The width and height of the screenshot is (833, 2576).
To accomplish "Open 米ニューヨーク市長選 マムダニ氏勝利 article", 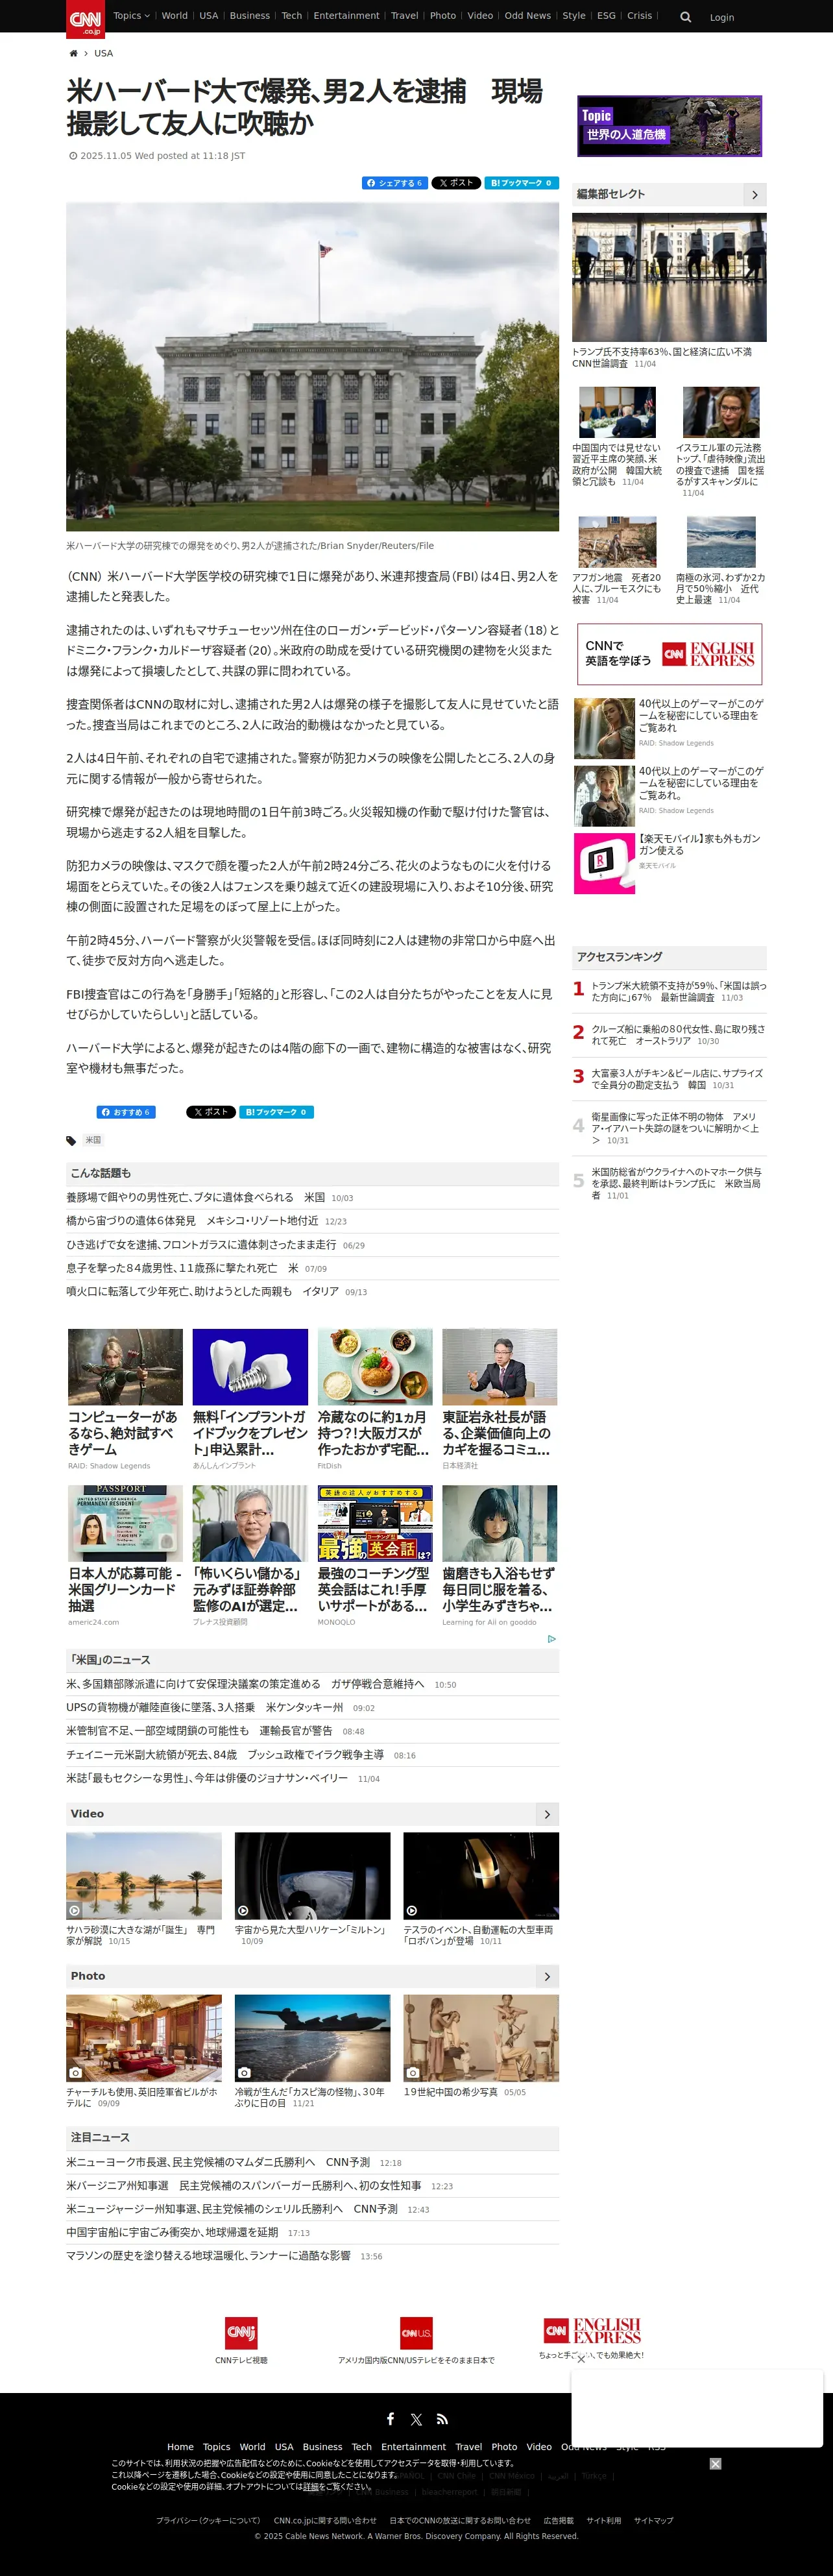I will (x=218, y=2162).
